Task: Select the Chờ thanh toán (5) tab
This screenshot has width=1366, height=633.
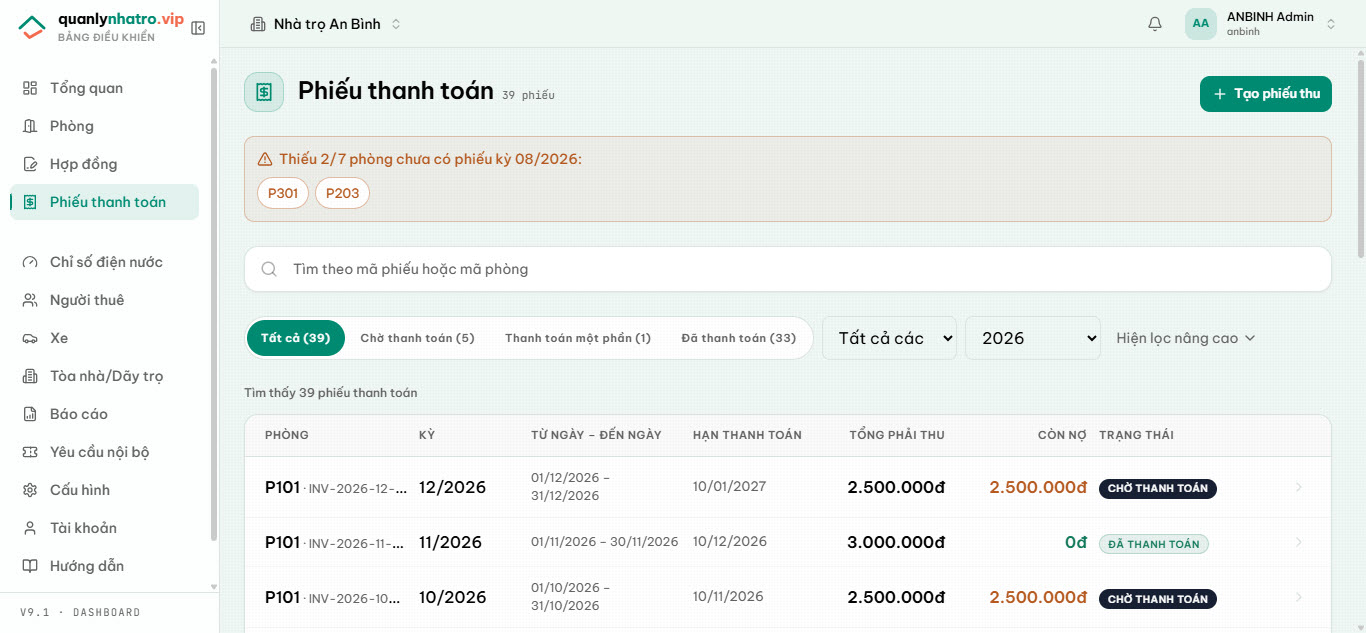Action: click(417, 338)
